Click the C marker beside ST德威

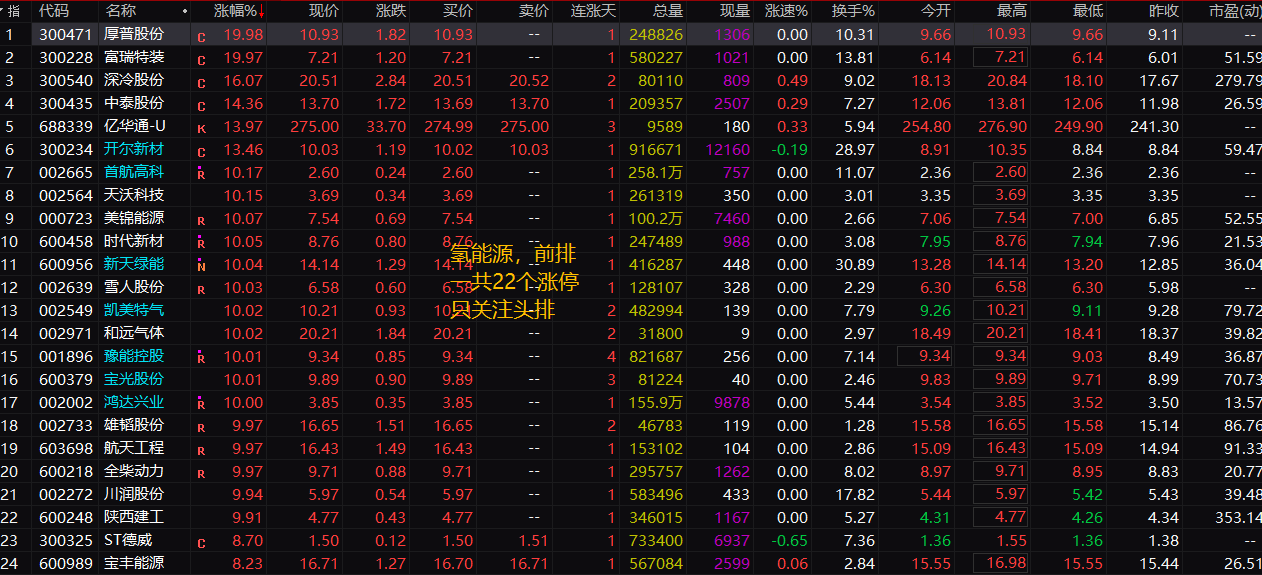[x=201, y=543]
